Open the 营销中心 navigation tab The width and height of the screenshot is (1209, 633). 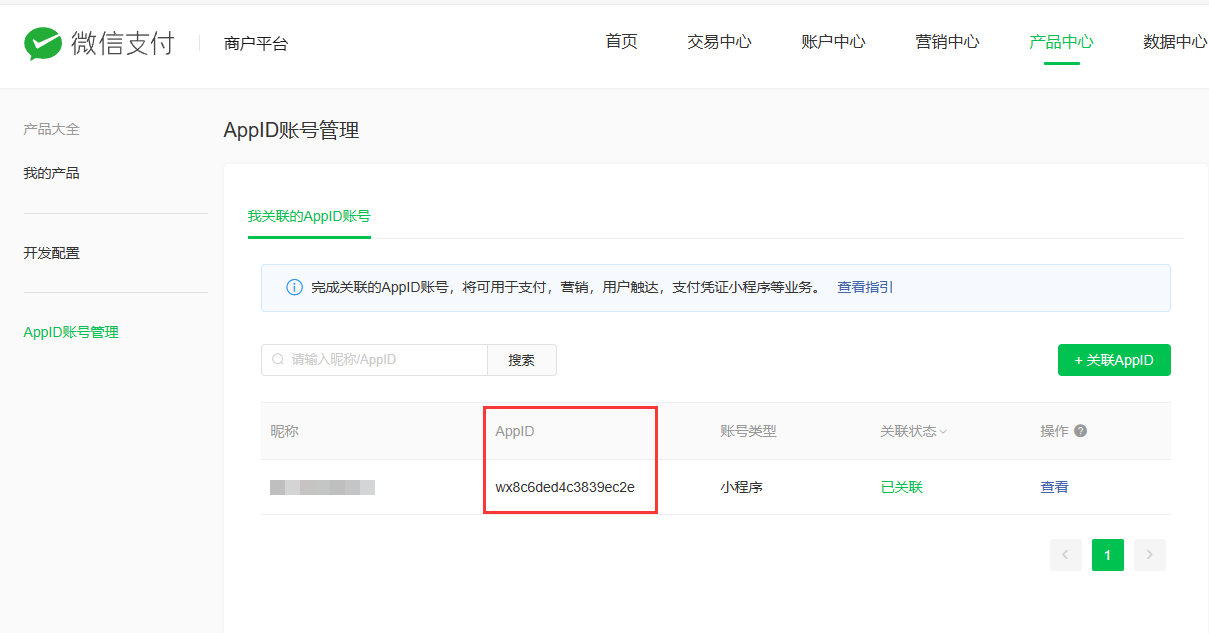point(947,42)
